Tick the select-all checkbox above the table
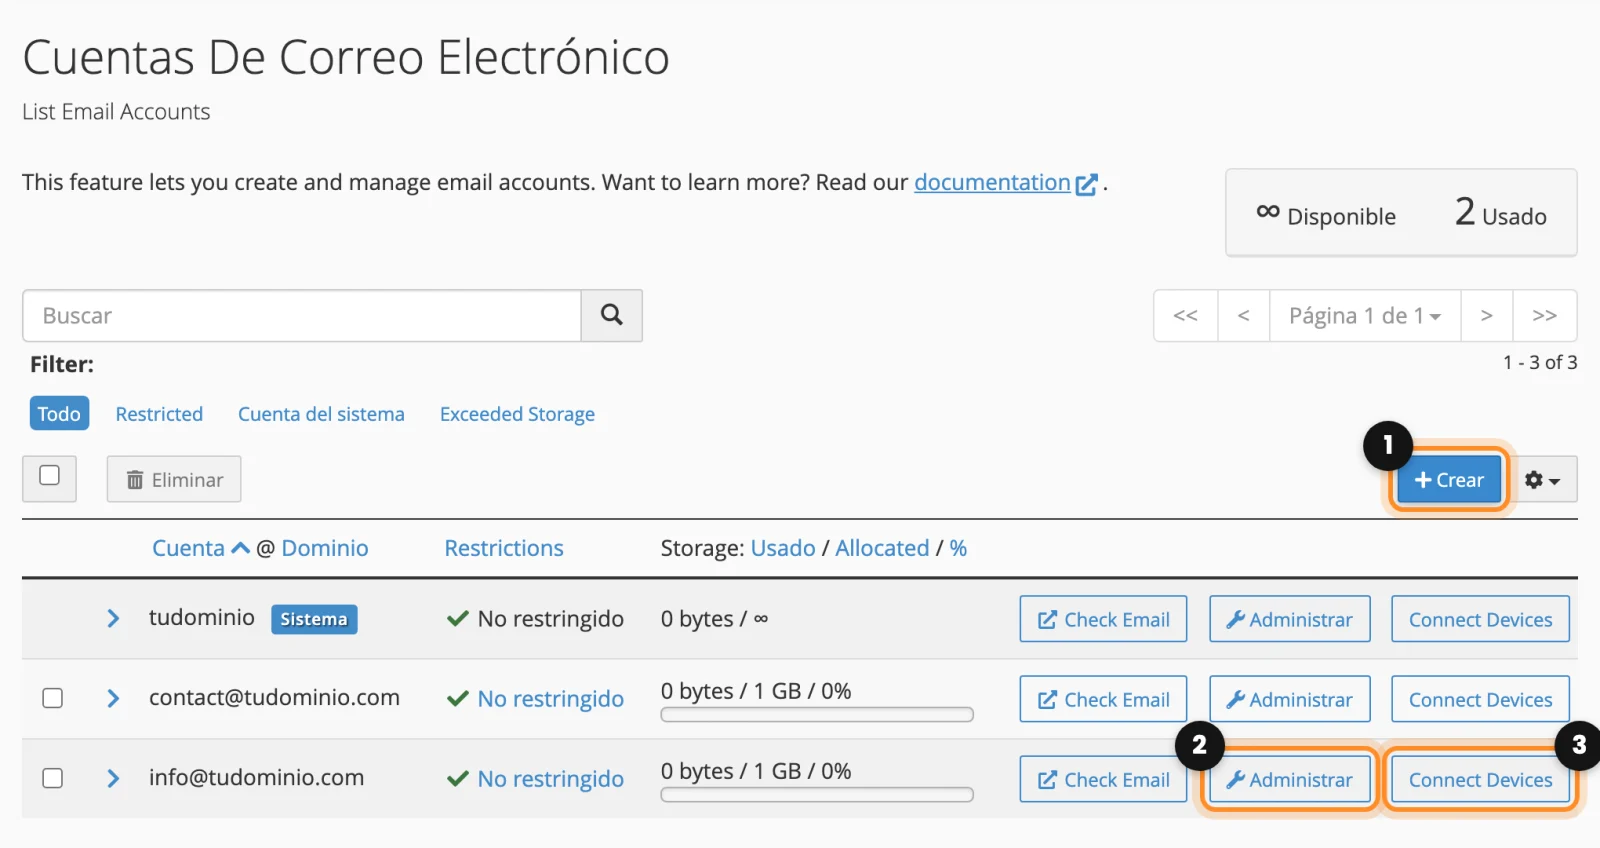 [x=49, y=476]
